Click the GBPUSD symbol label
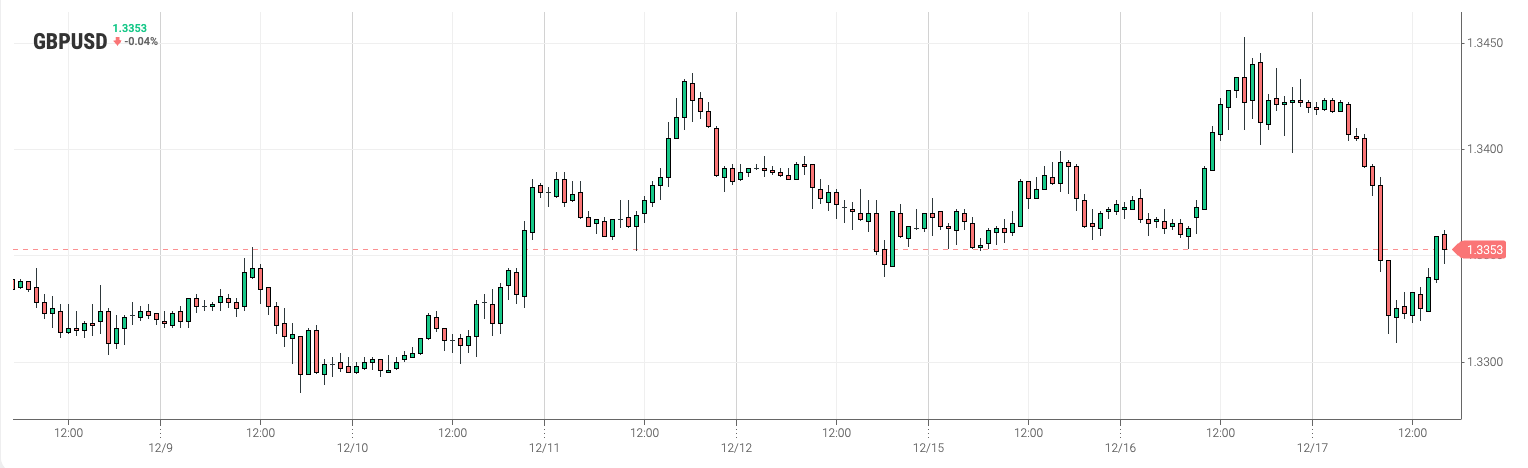The height and width of the screenshot is (468, 1528). coord(70,41)
